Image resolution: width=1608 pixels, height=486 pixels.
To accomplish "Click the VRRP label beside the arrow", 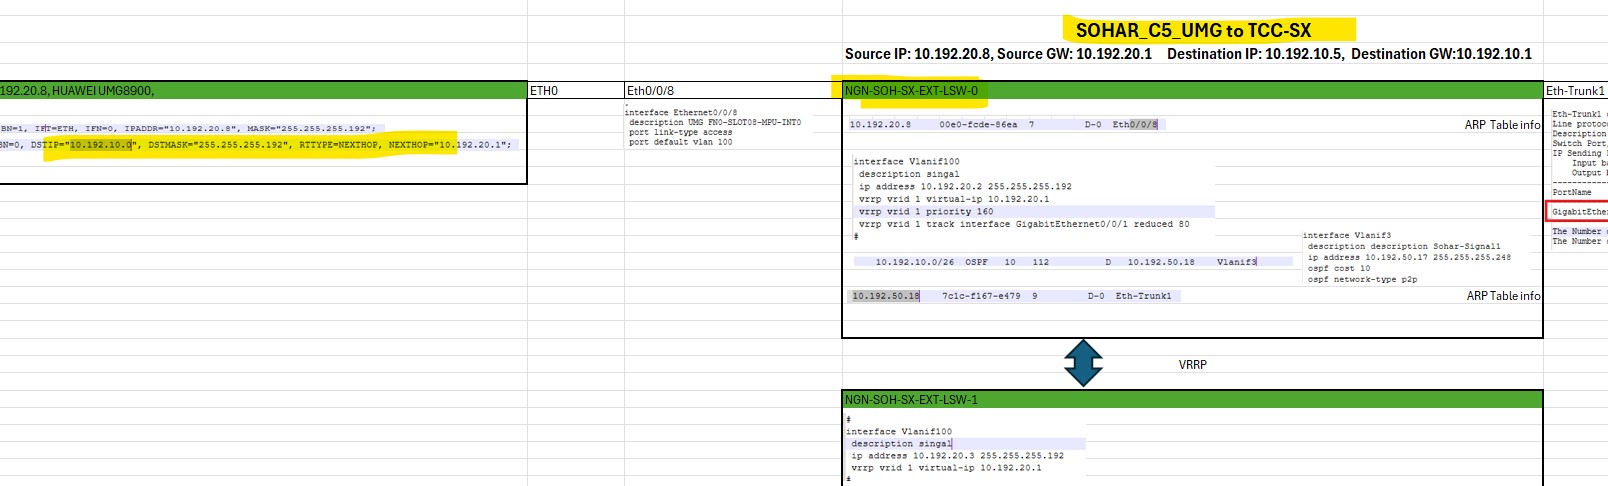I will coord(1192,365).
